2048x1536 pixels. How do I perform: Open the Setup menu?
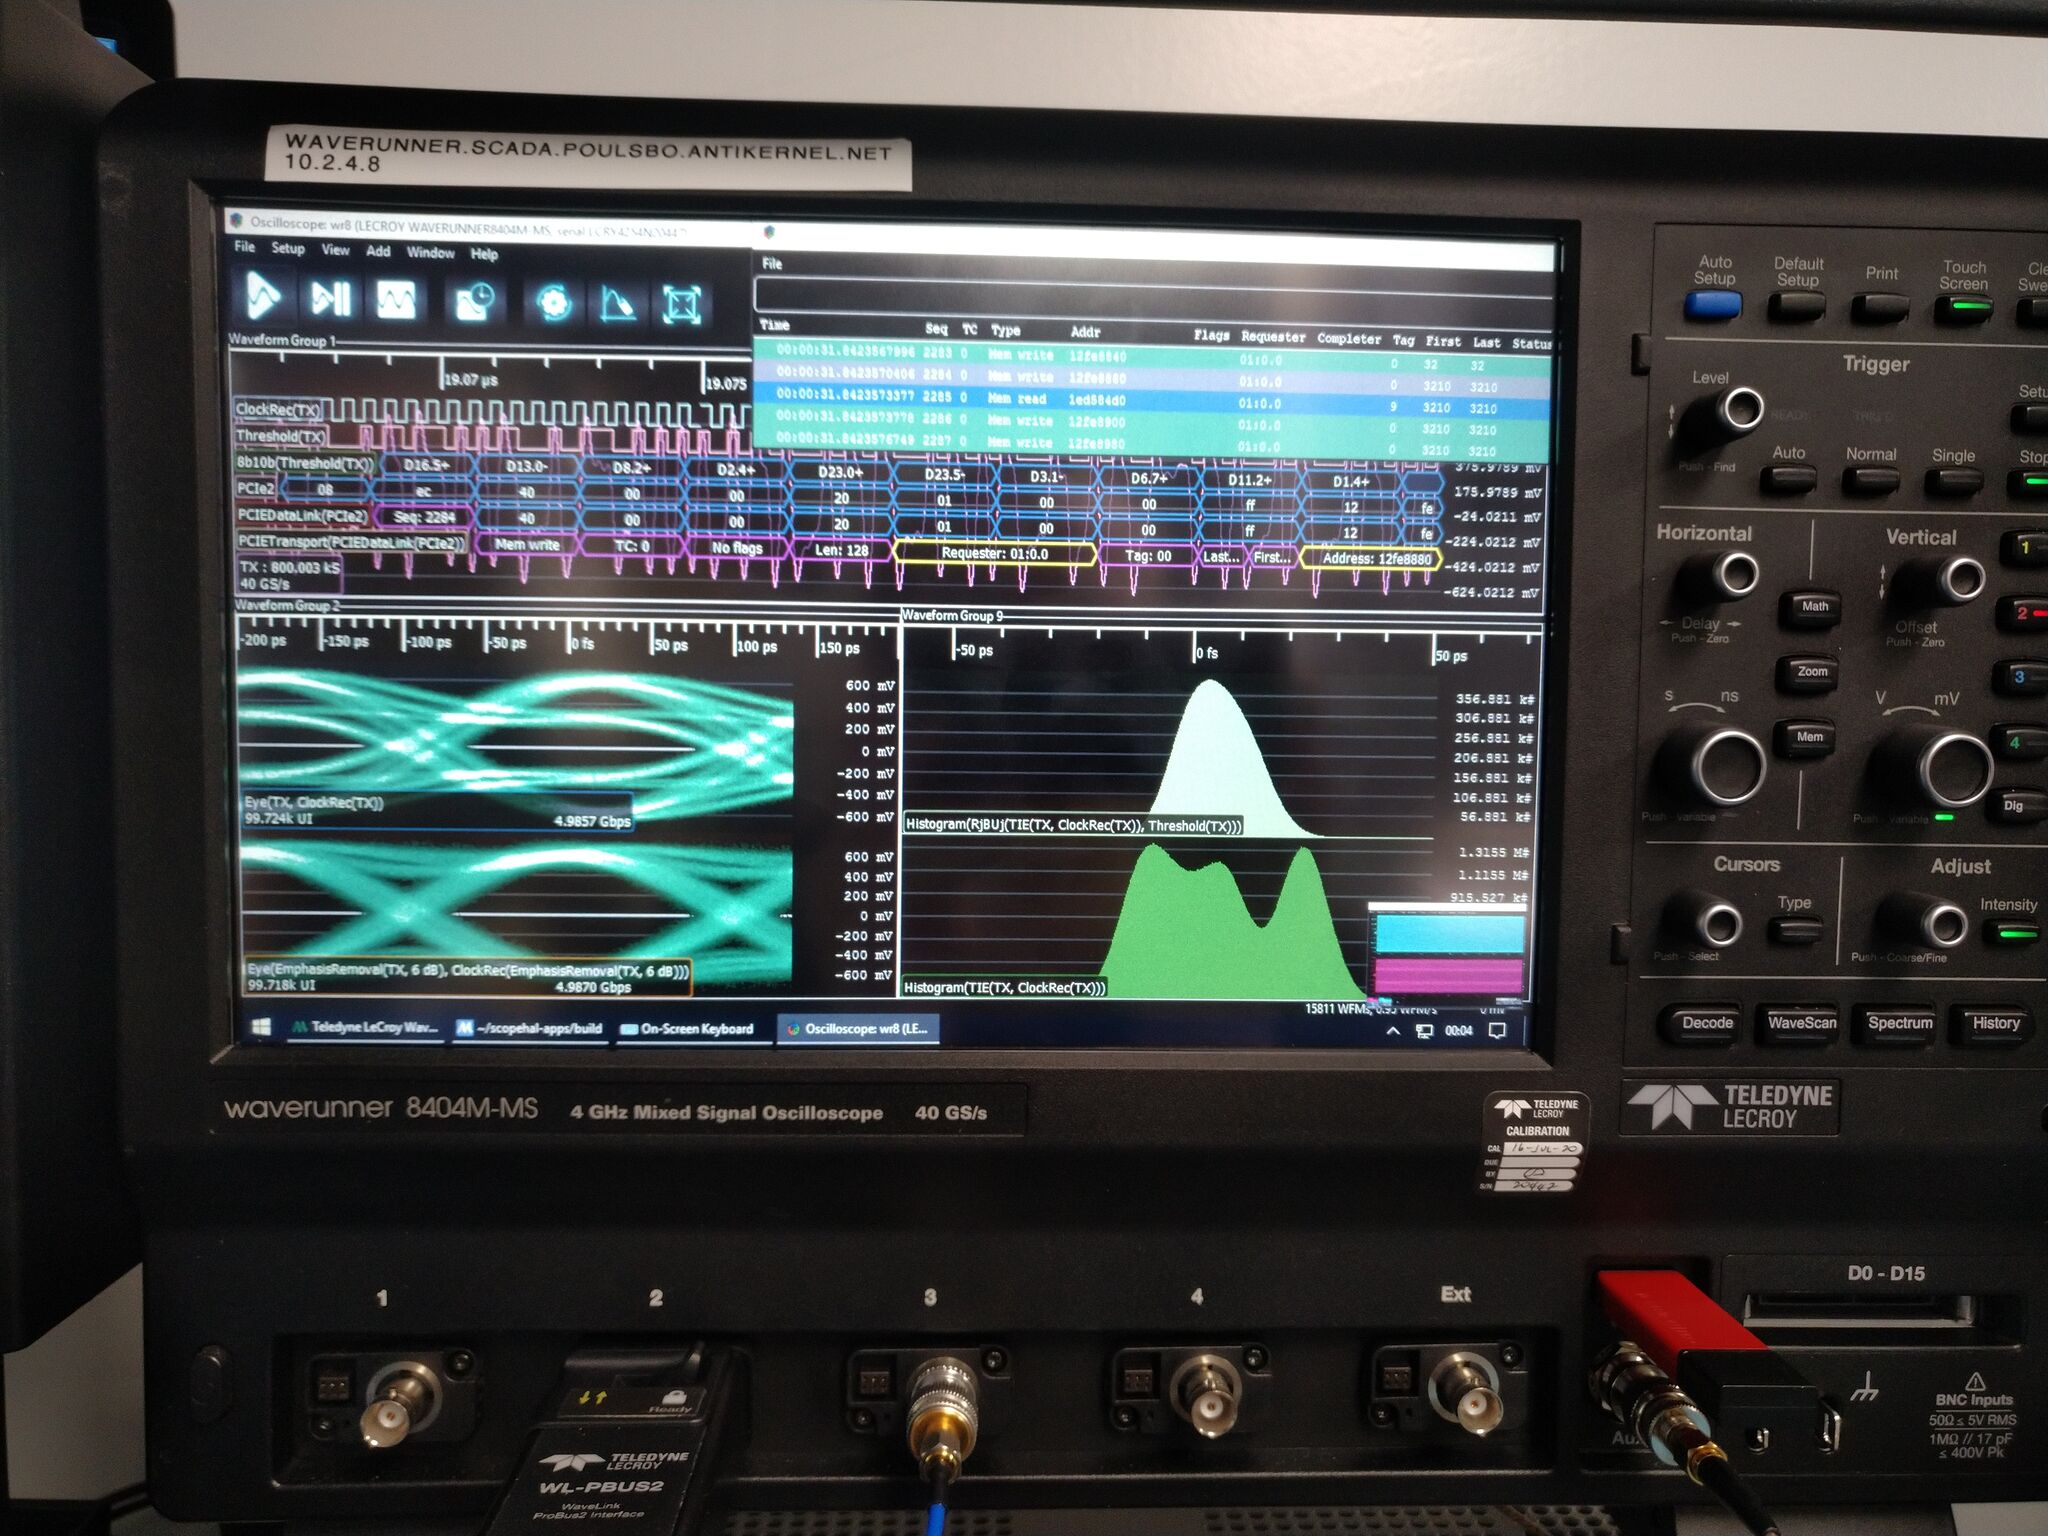(288, 248)
